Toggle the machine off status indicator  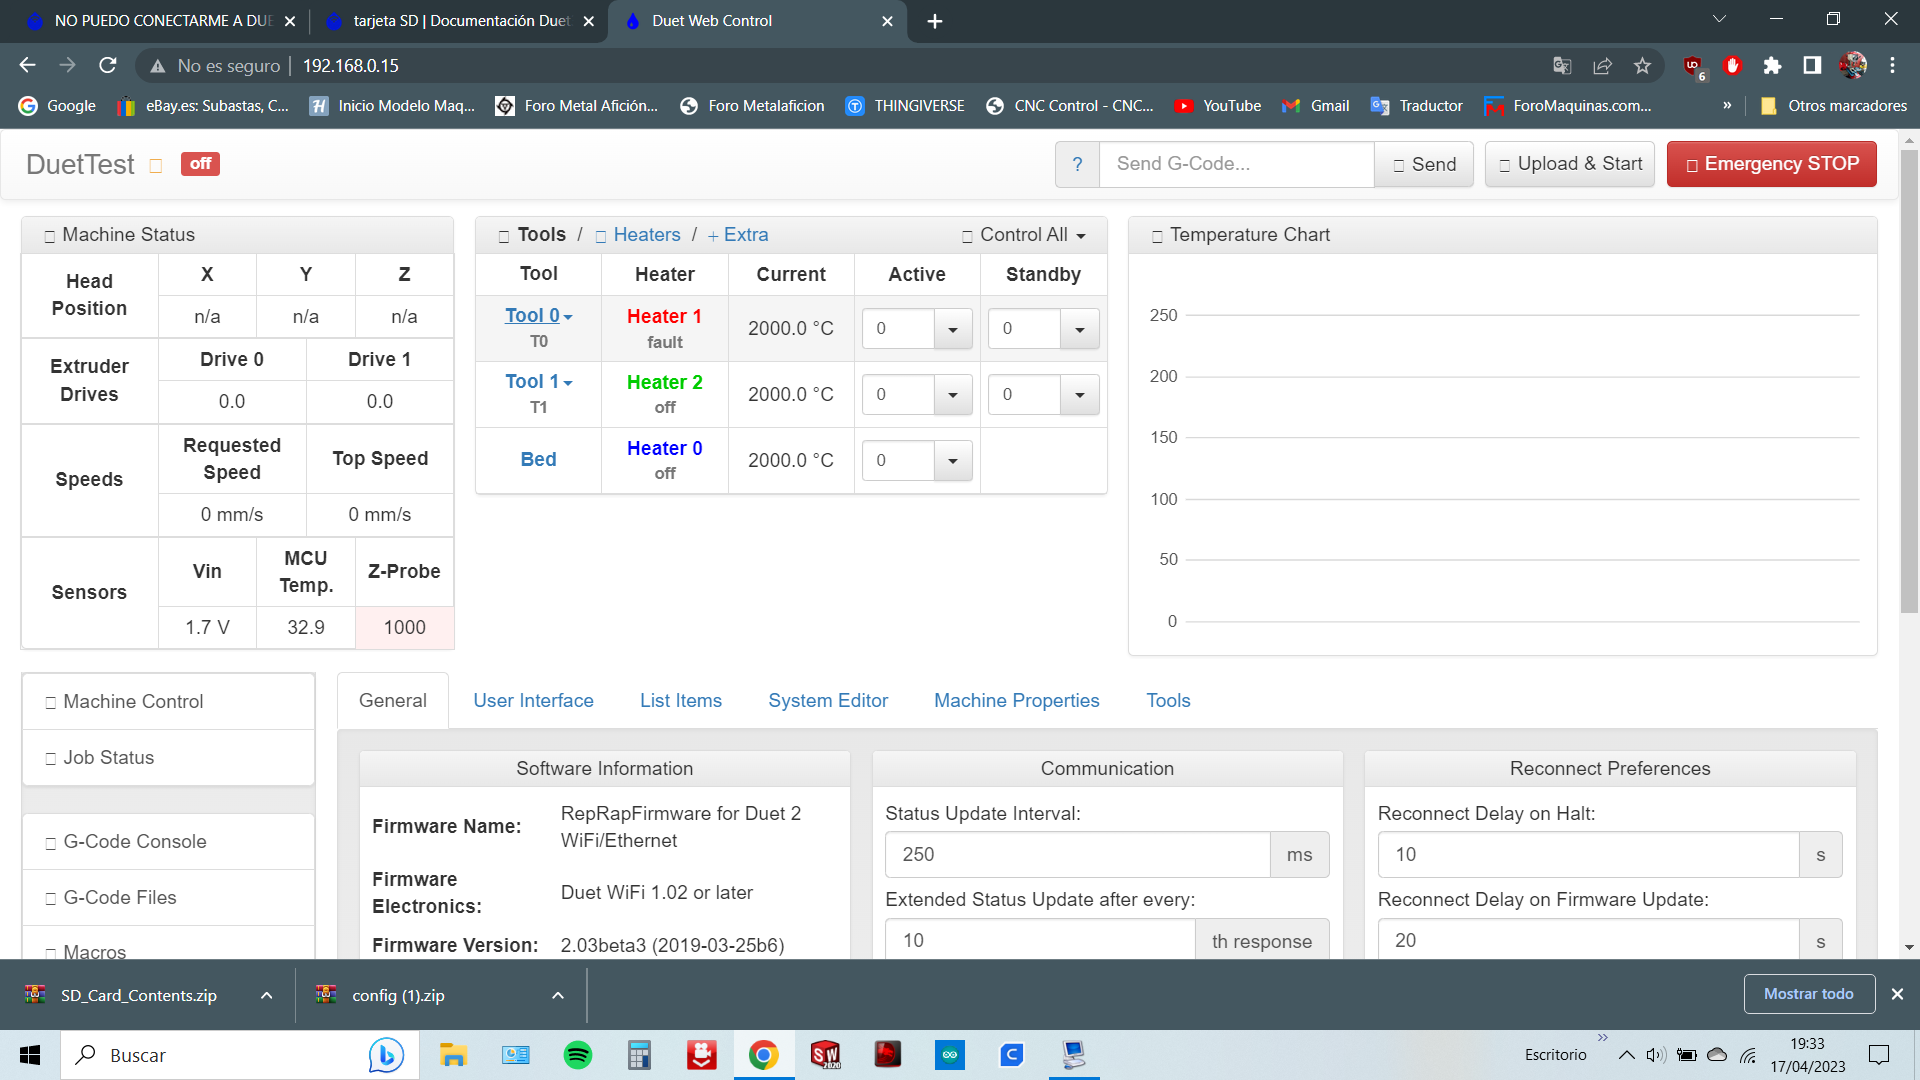199,165
